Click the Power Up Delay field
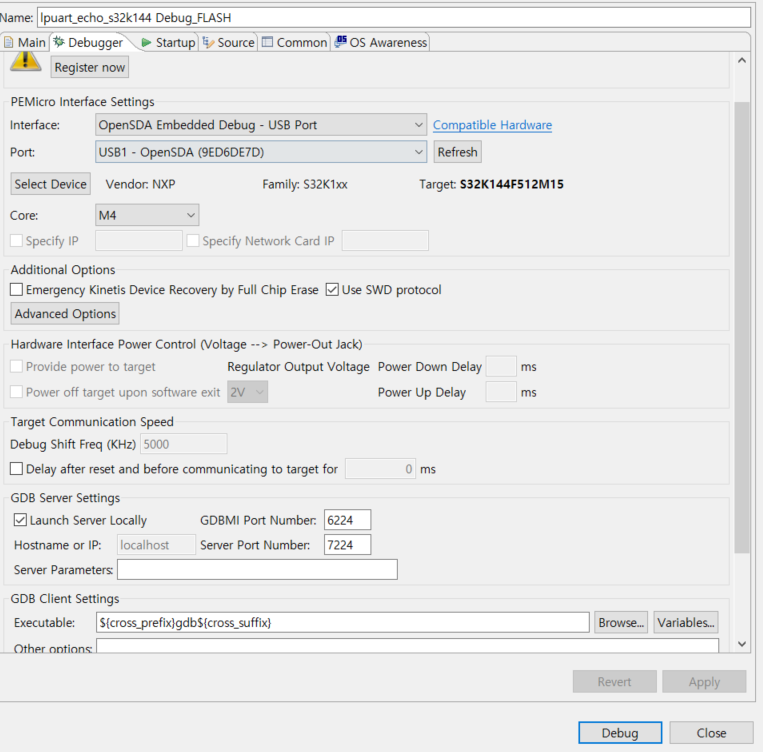763x752 pixels. coord(501,392)
